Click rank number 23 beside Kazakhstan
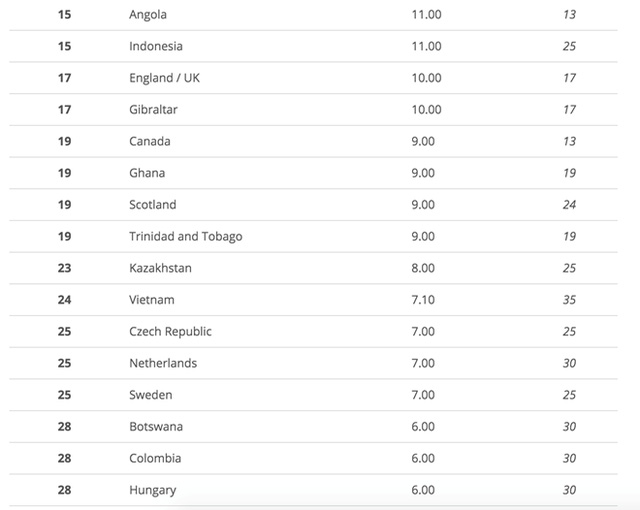640x510 pixels. point(64,268)
